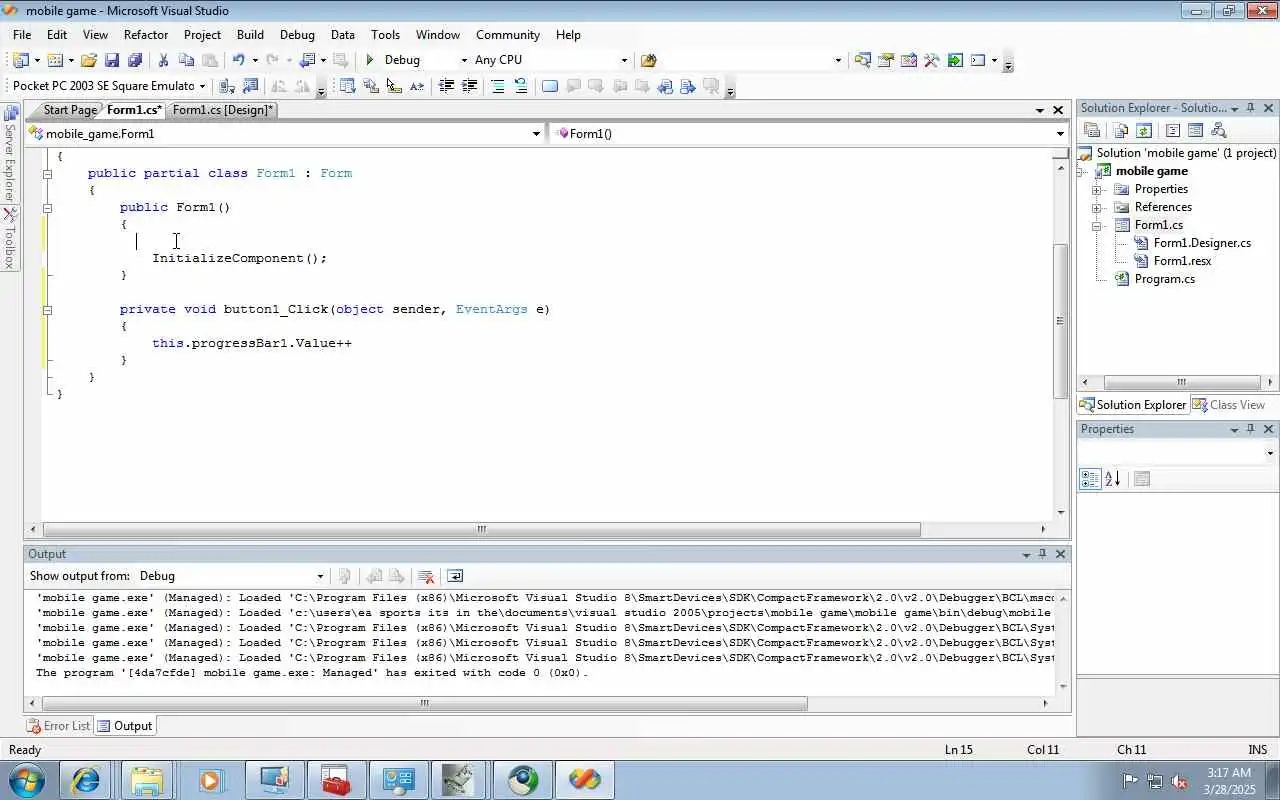Click View Code icon in Solution Explorer

(x=1172, y=130)
